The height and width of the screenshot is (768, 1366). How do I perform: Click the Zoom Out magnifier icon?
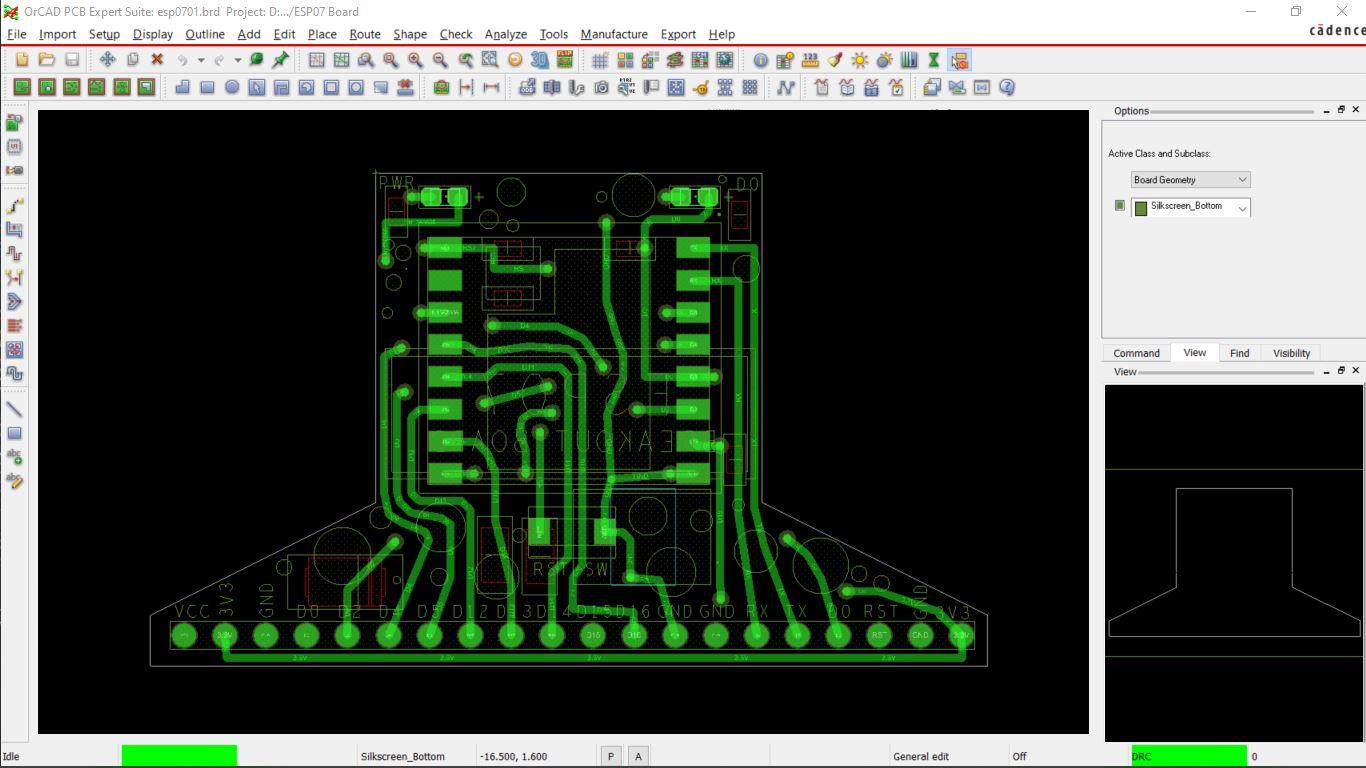click(x=440, y=60)
